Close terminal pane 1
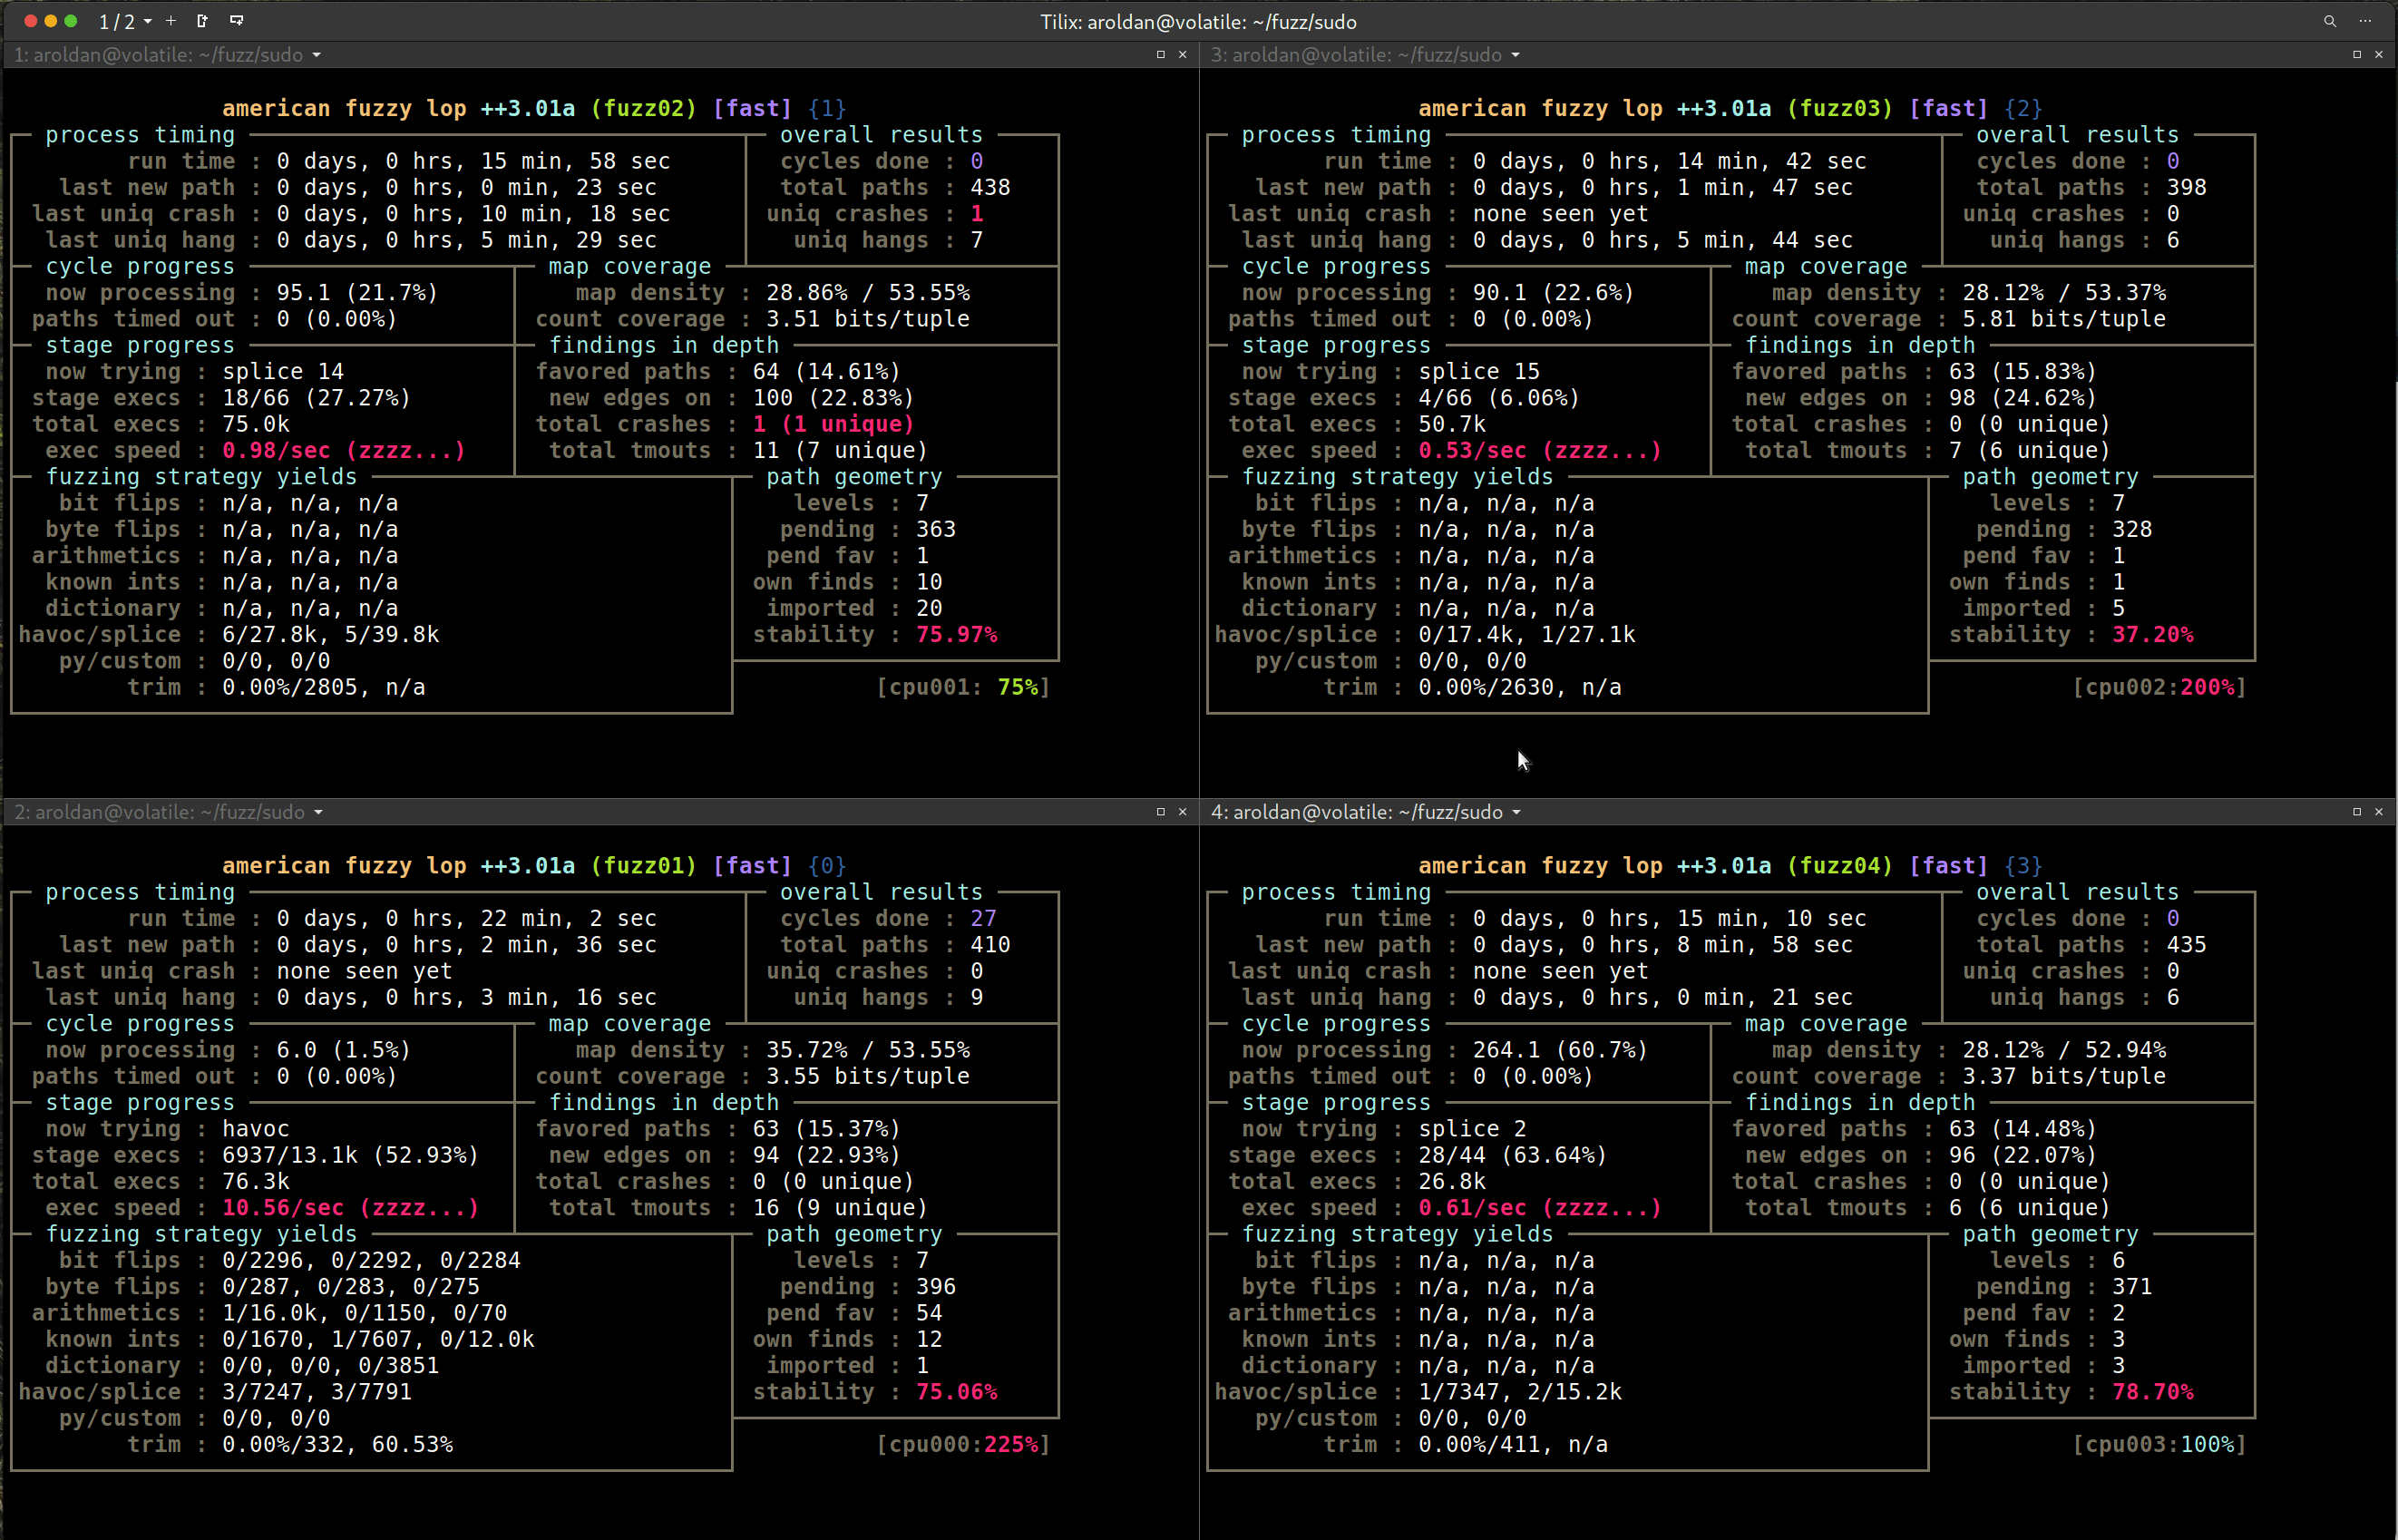The image size is (2398, 1540). (1183, 55)
